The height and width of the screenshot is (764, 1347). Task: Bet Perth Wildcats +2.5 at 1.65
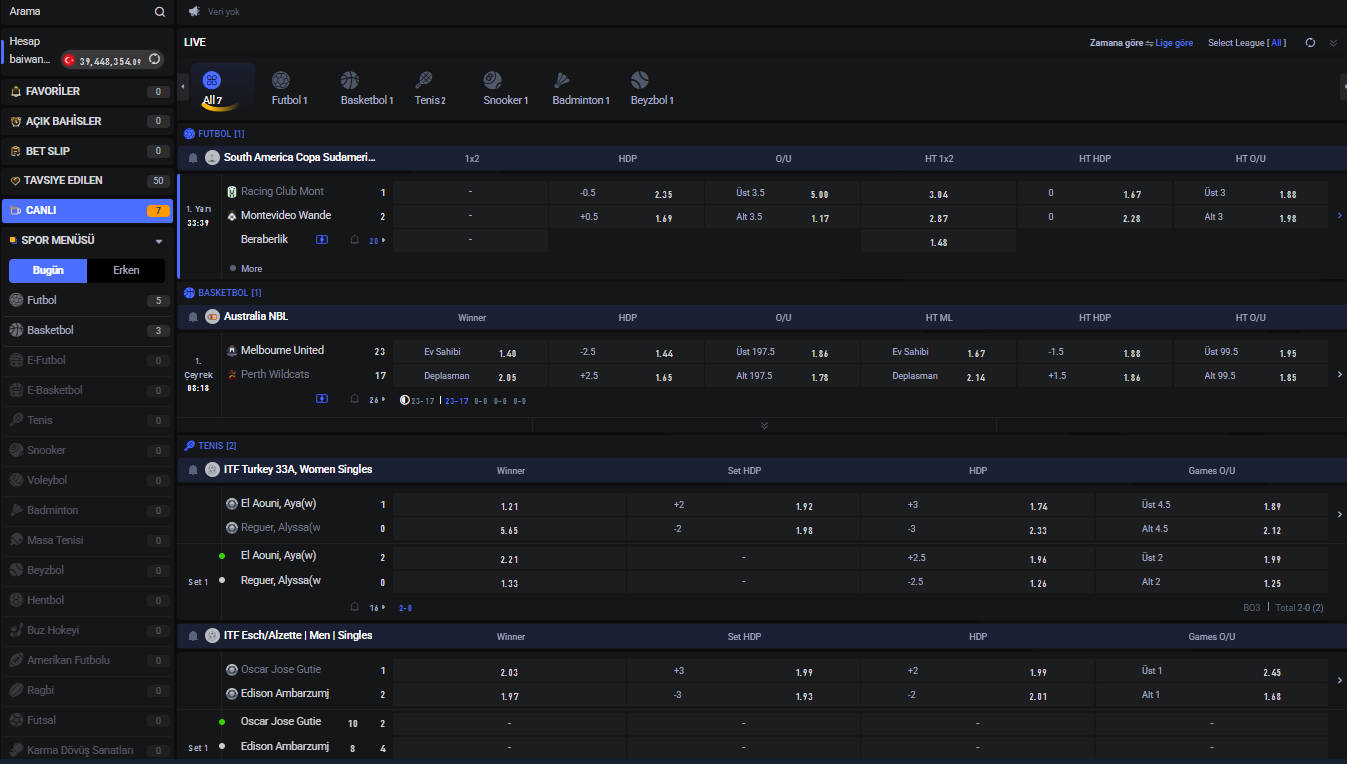point(626,376)
